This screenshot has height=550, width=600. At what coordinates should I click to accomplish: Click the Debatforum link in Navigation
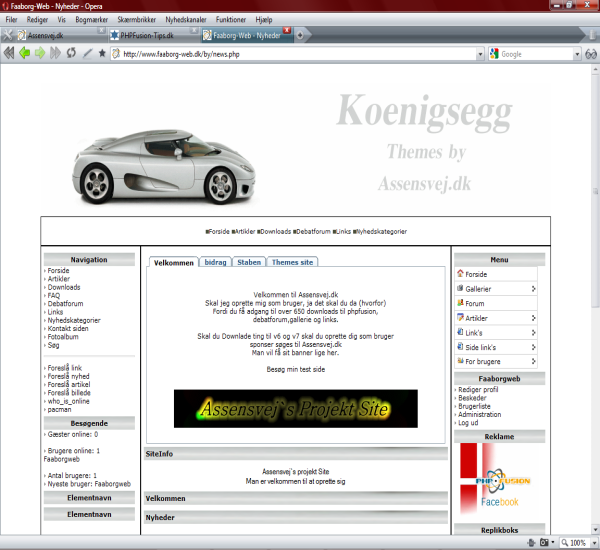[x=65, y=303]
